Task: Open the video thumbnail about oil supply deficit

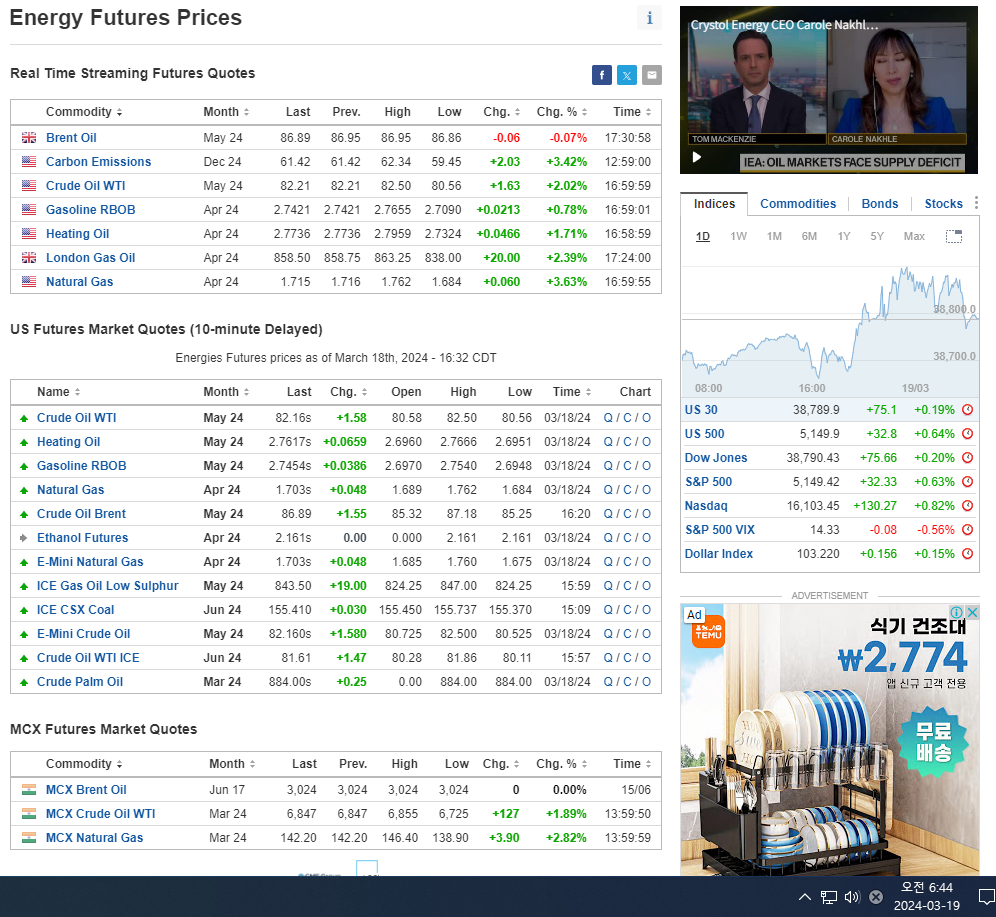Action: click(828, 90)
